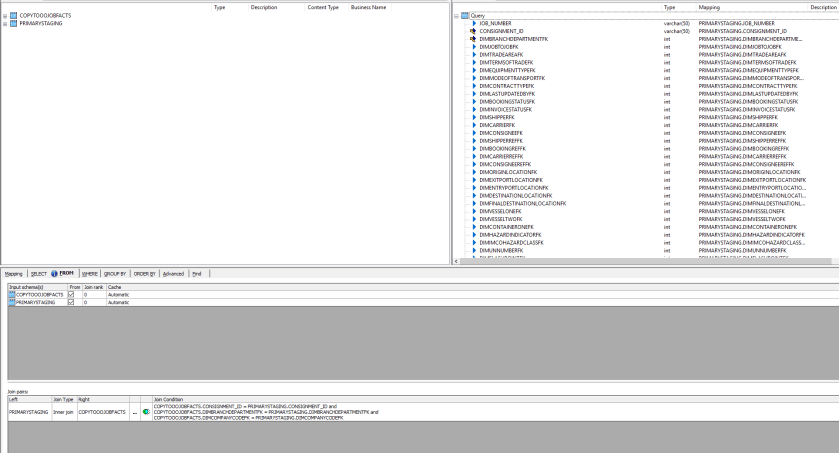Click the arrow icon next to DIMJOBTOJOBFK

(475, 46)
